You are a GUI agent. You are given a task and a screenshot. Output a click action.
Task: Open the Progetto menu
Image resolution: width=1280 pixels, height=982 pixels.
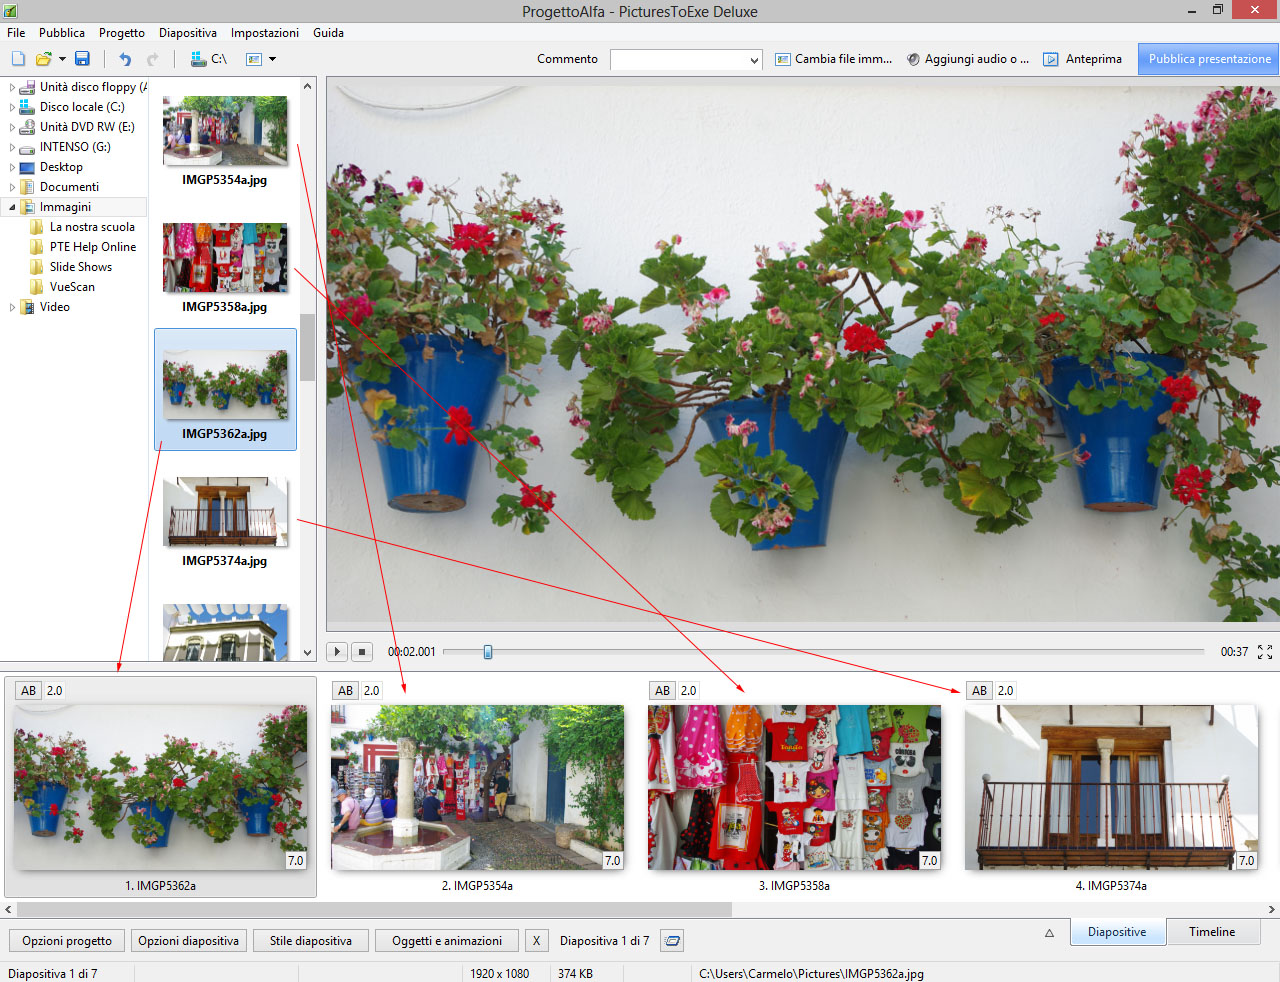tap(121, 33)
